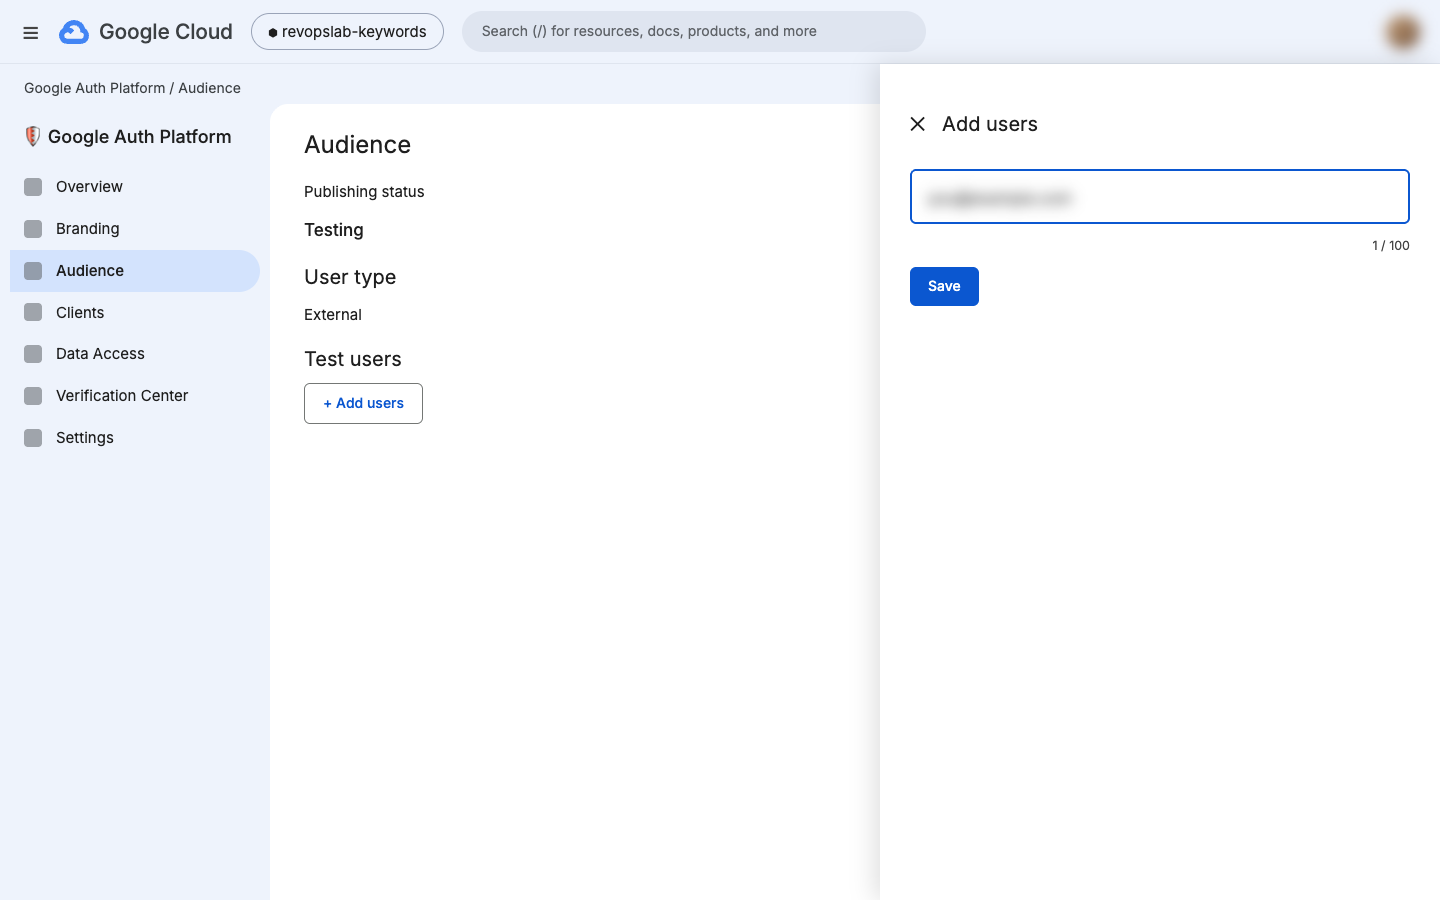Click the Data Access sidebar icon
This screenshot has width=1440, height=900.
tap(33, 354)
